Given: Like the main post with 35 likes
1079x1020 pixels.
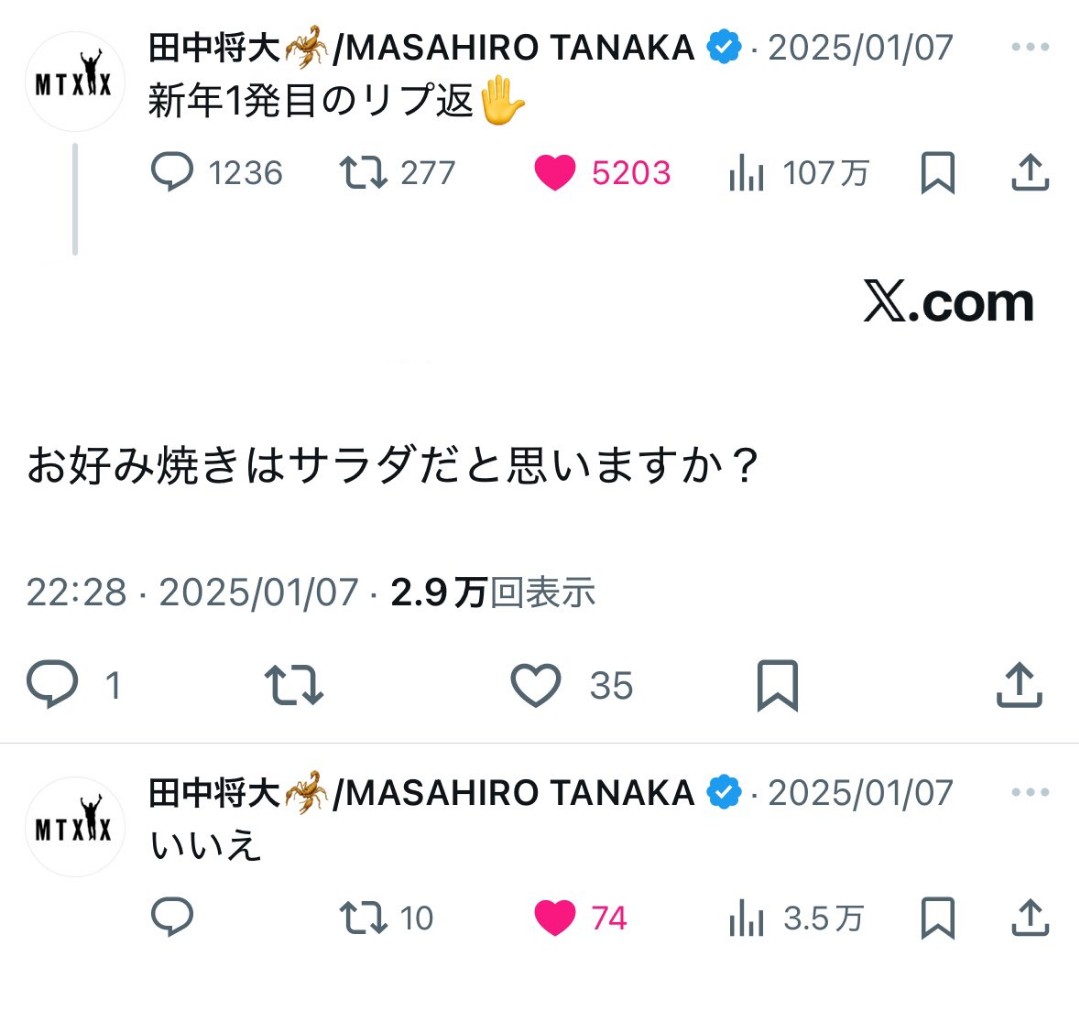Looking at the screenshot, I should (x=536, y=685).
